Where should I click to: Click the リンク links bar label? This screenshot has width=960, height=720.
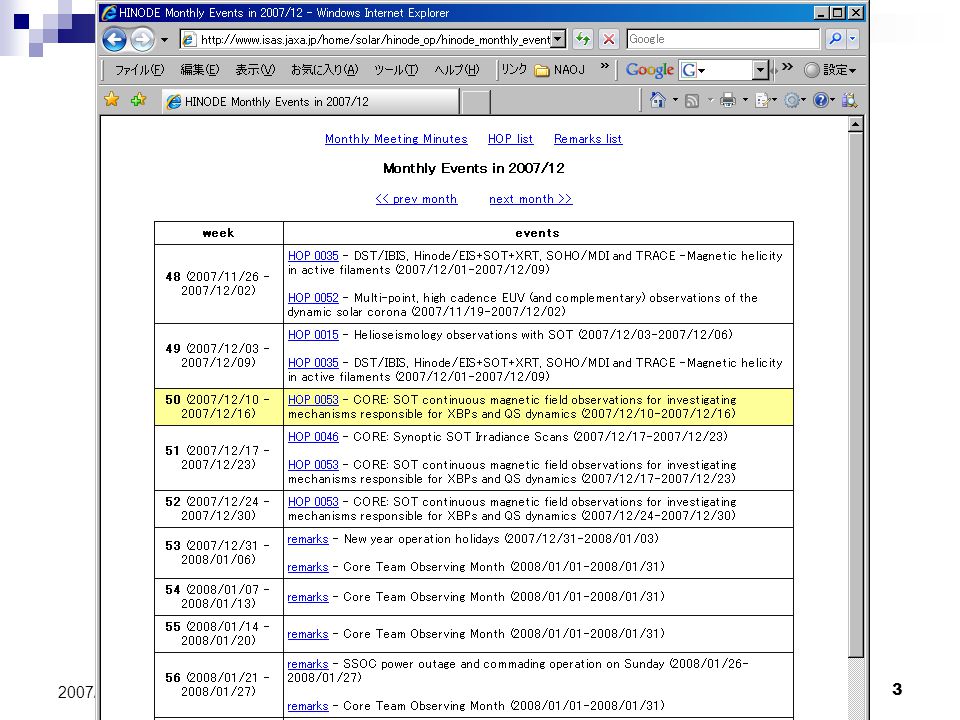(x=513, y=69)
